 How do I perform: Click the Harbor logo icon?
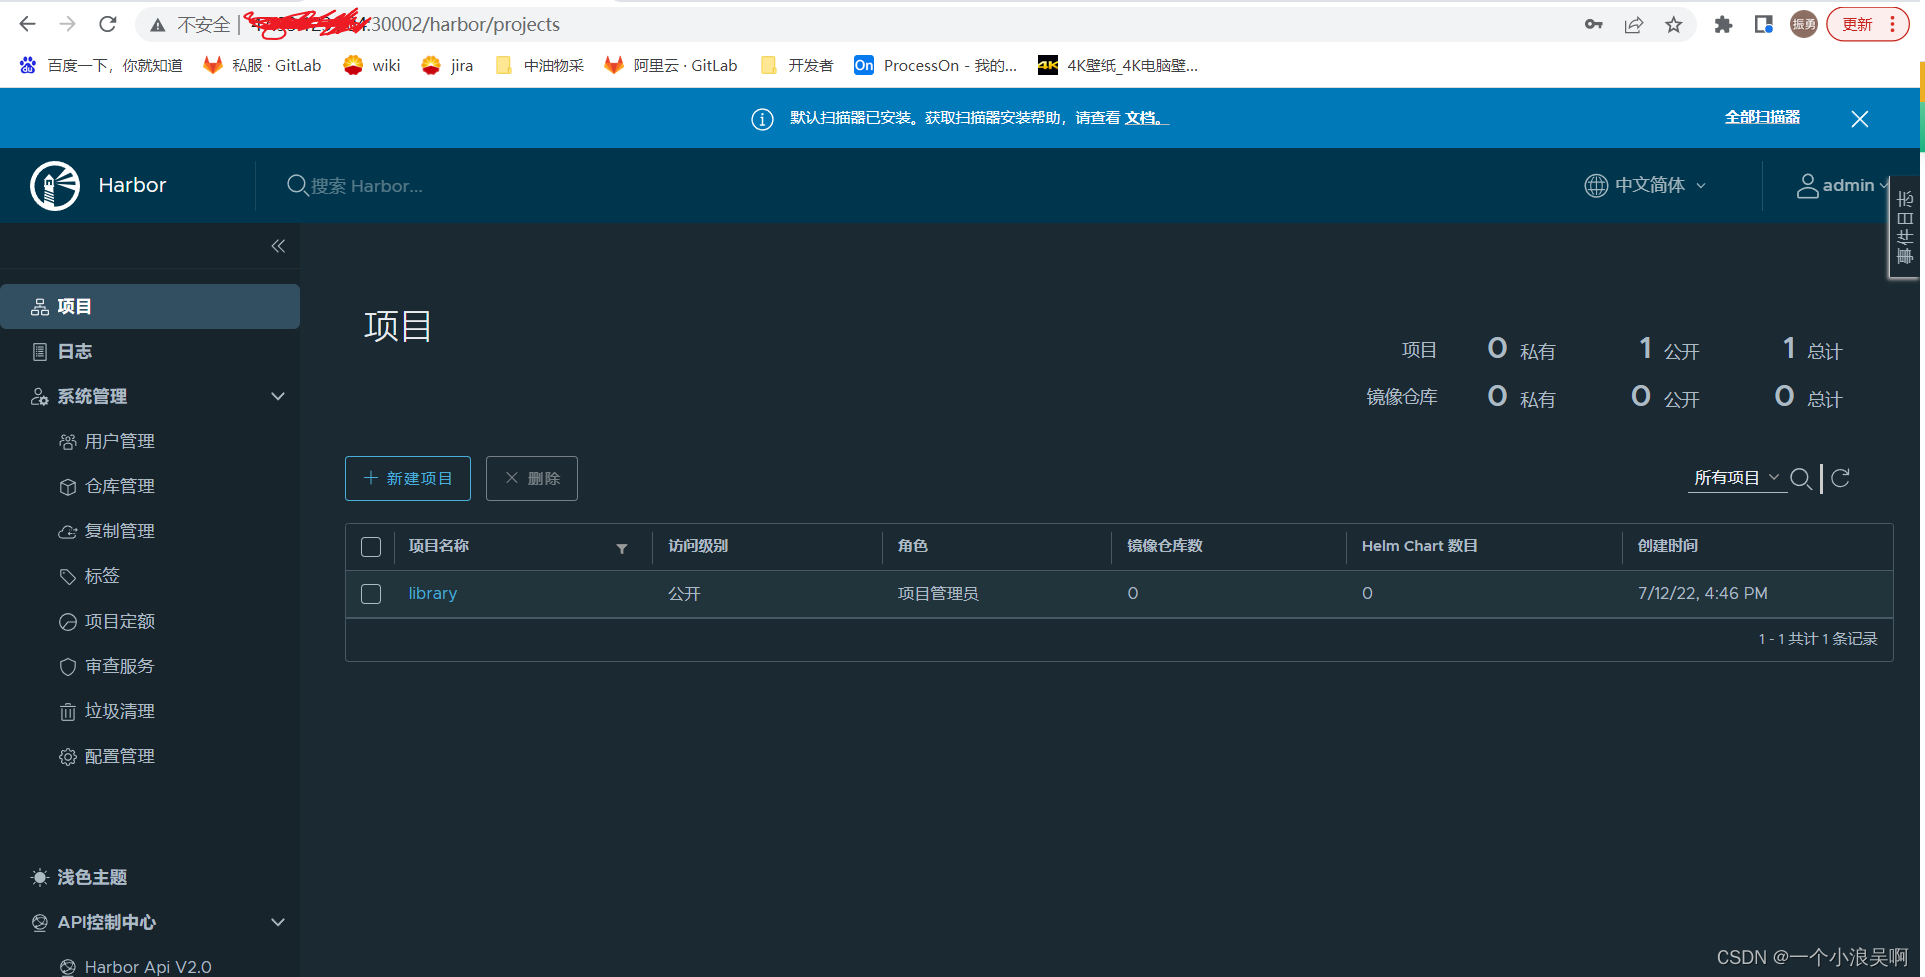(x=55, y=185)
